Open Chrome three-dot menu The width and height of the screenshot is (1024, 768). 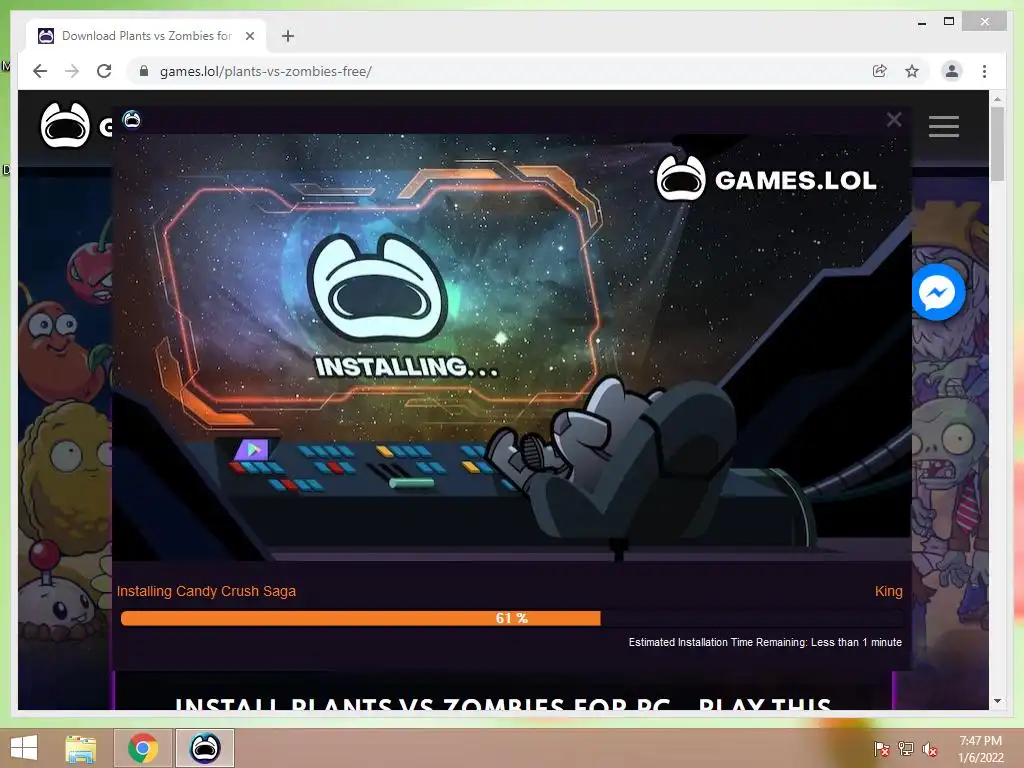pos(984,71)
